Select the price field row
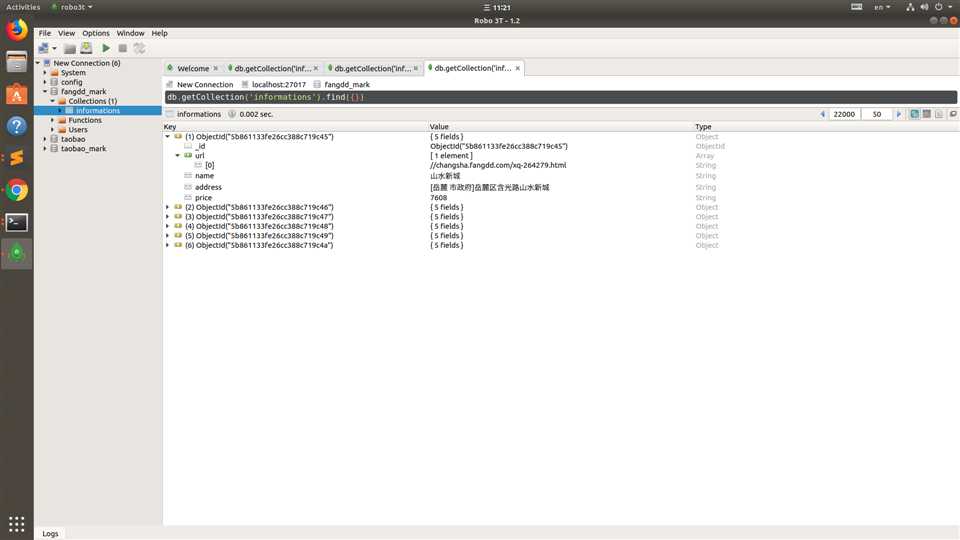 [x=560, y=198]
